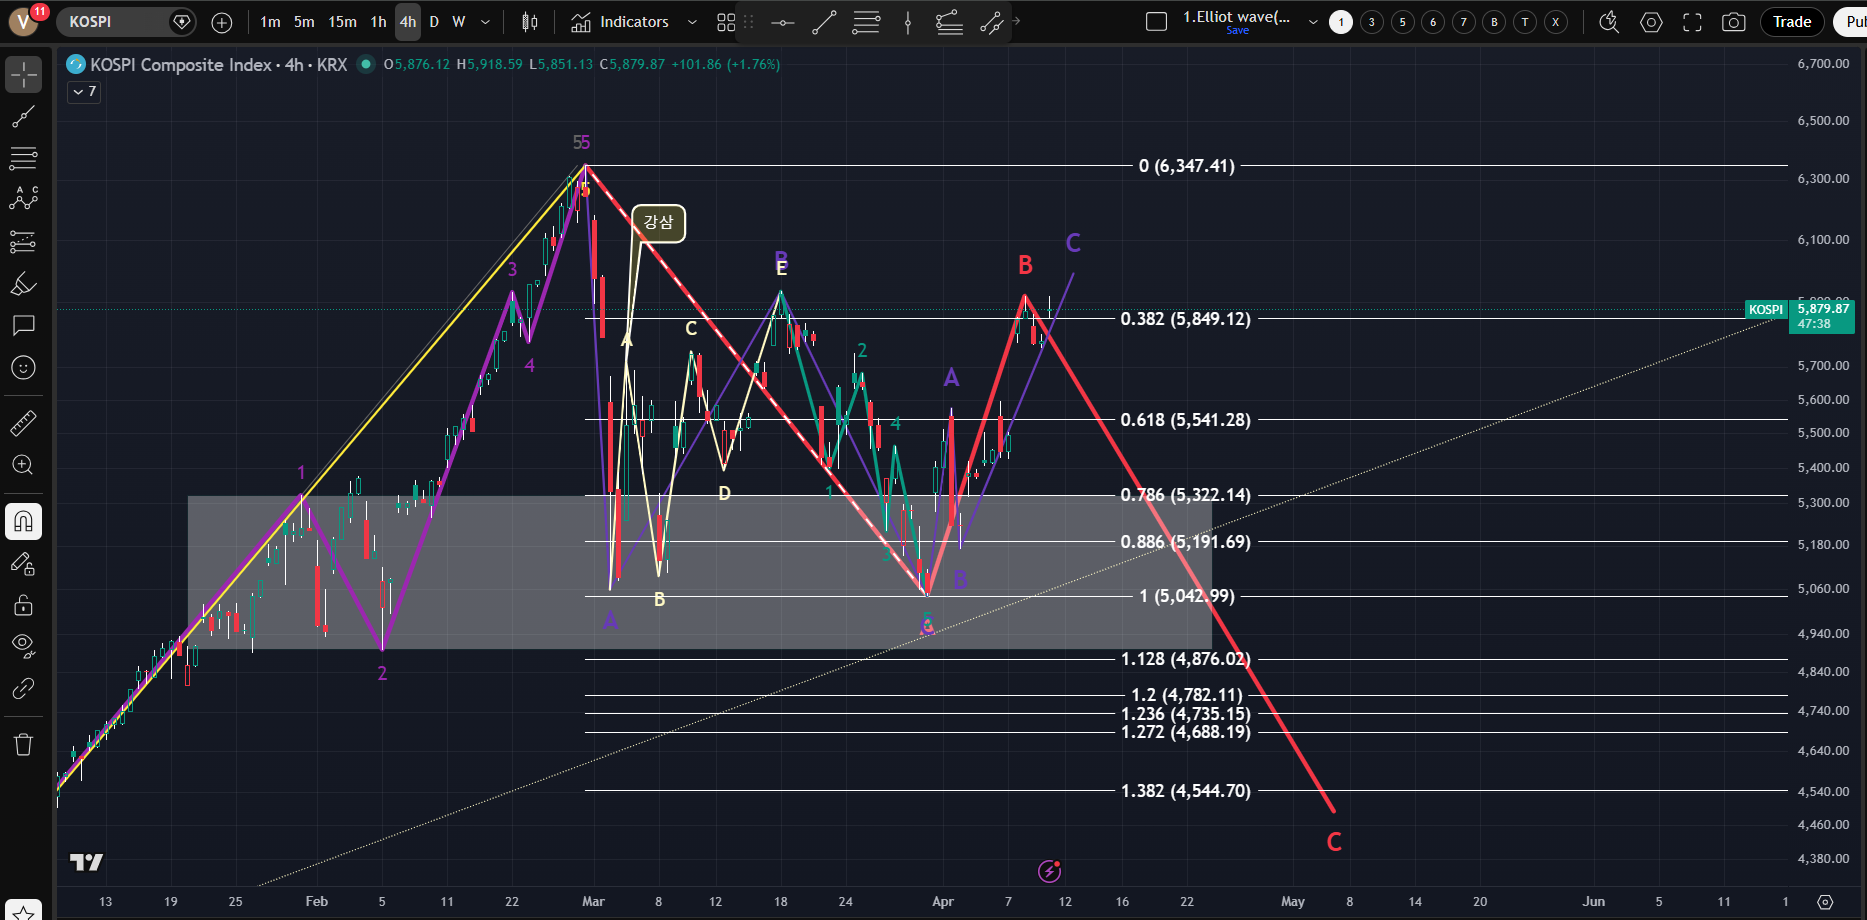Toggle magnet mode on the sidebar
This screenshot has width=1867, height=920.
24,521
